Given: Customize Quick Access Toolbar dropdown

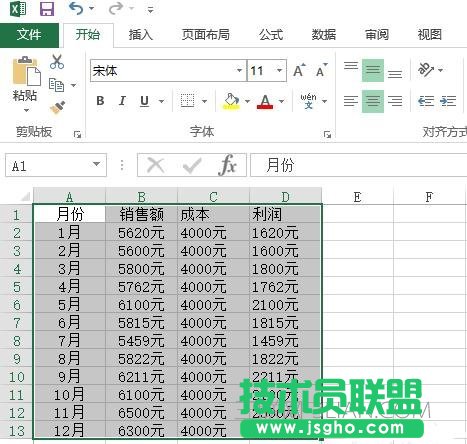Looking at the screenshot, I should pyautogui.click(x=151, y=10).
